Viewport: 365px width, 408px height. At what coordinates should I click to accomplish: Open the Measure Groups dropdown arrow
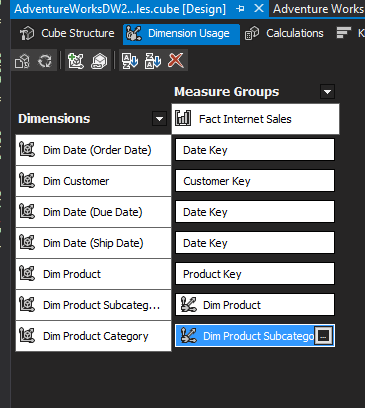point(327,91)
